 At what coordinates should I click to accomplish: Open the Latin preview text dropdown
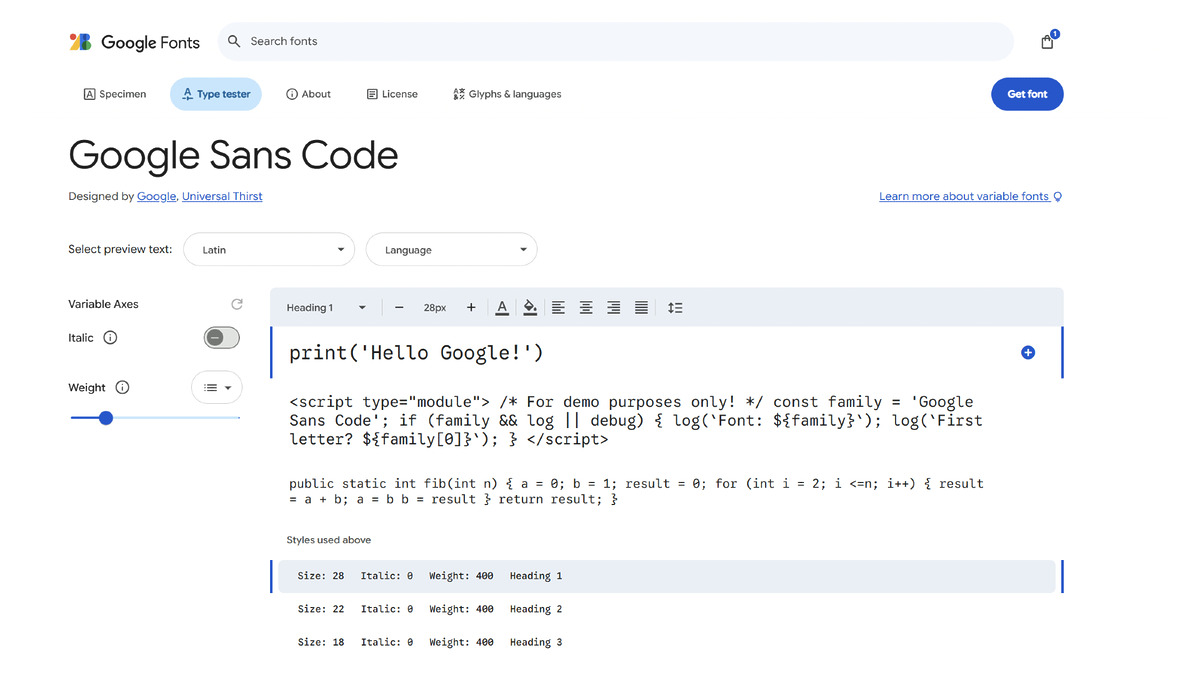click(x=268, y=249)
